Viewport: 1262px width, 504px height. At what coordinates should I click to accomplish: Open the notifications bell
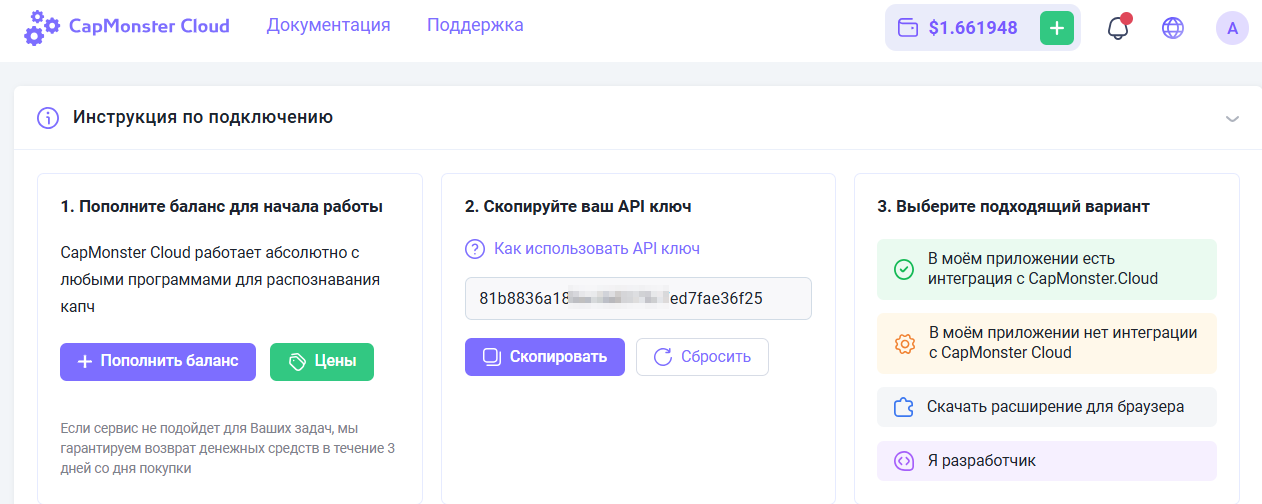click(1118, 28)
